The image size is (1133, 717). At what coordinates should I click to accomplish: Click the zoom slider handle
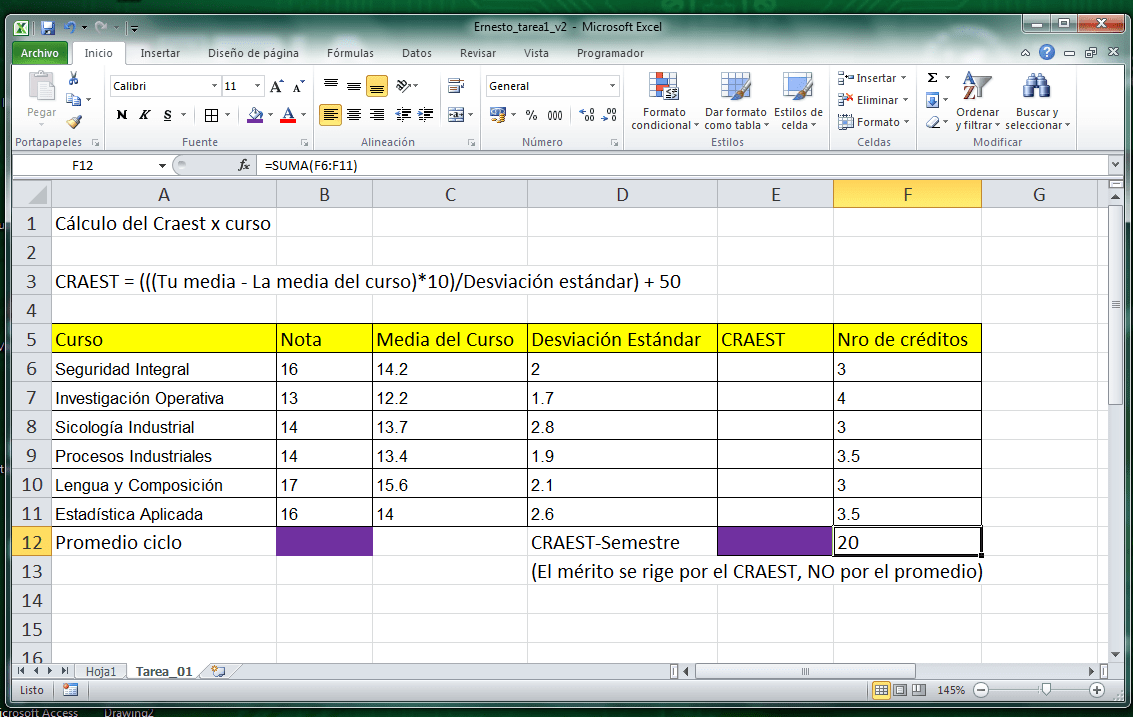(x=1046, y=690)
